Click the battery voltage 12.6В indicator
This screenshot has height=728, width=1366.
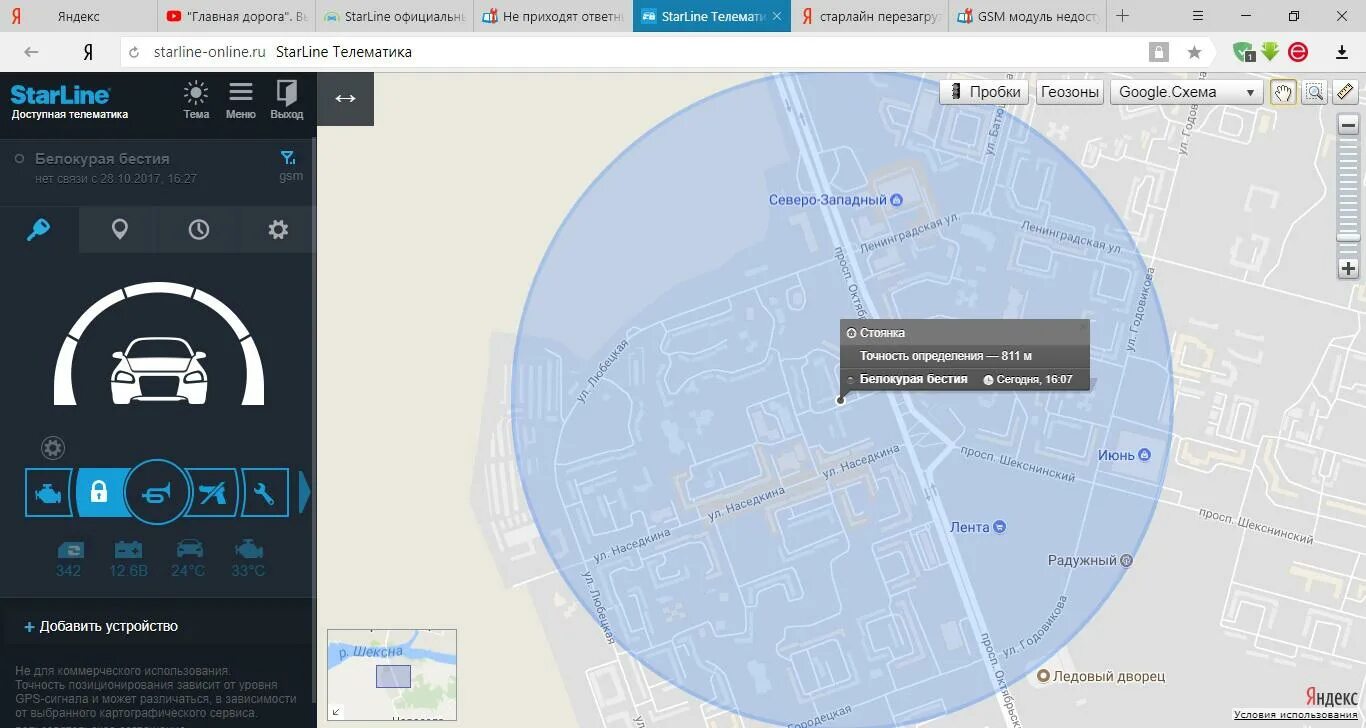click(x=128, y=559)
